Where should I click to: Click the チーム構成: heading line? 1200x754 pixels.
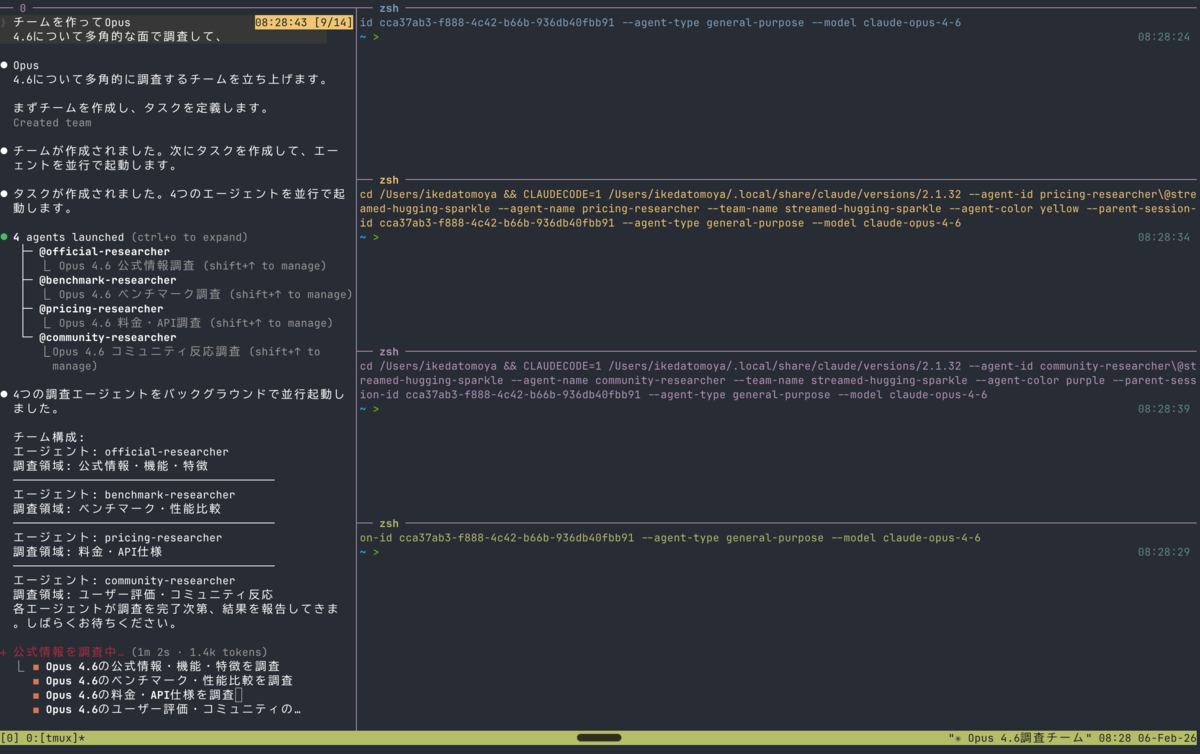pyautogui.click(x=49, y=437)
